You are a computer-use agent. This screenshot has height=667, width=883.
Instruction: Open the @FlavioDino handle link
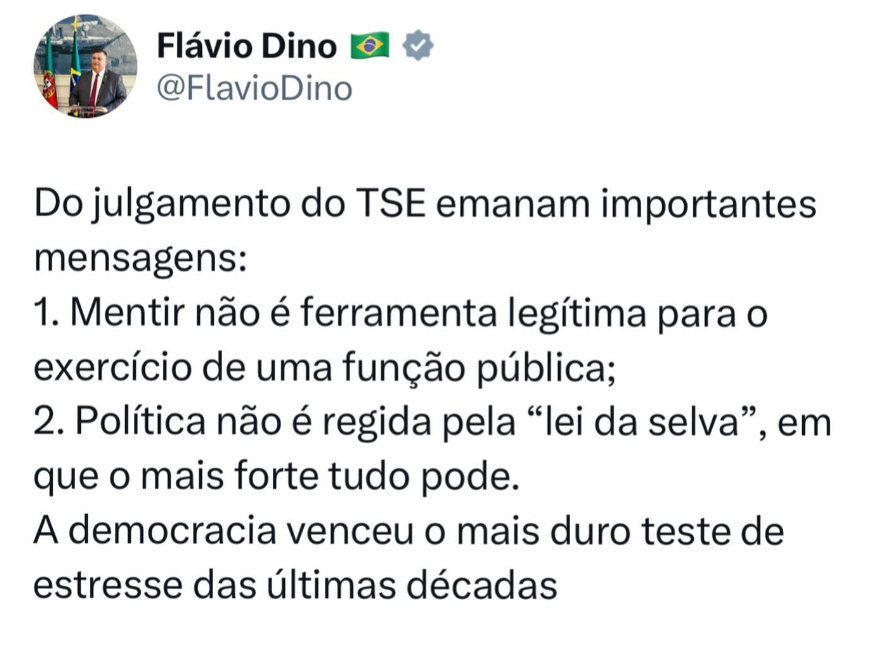pyautogui.click(x=255, y=89)
